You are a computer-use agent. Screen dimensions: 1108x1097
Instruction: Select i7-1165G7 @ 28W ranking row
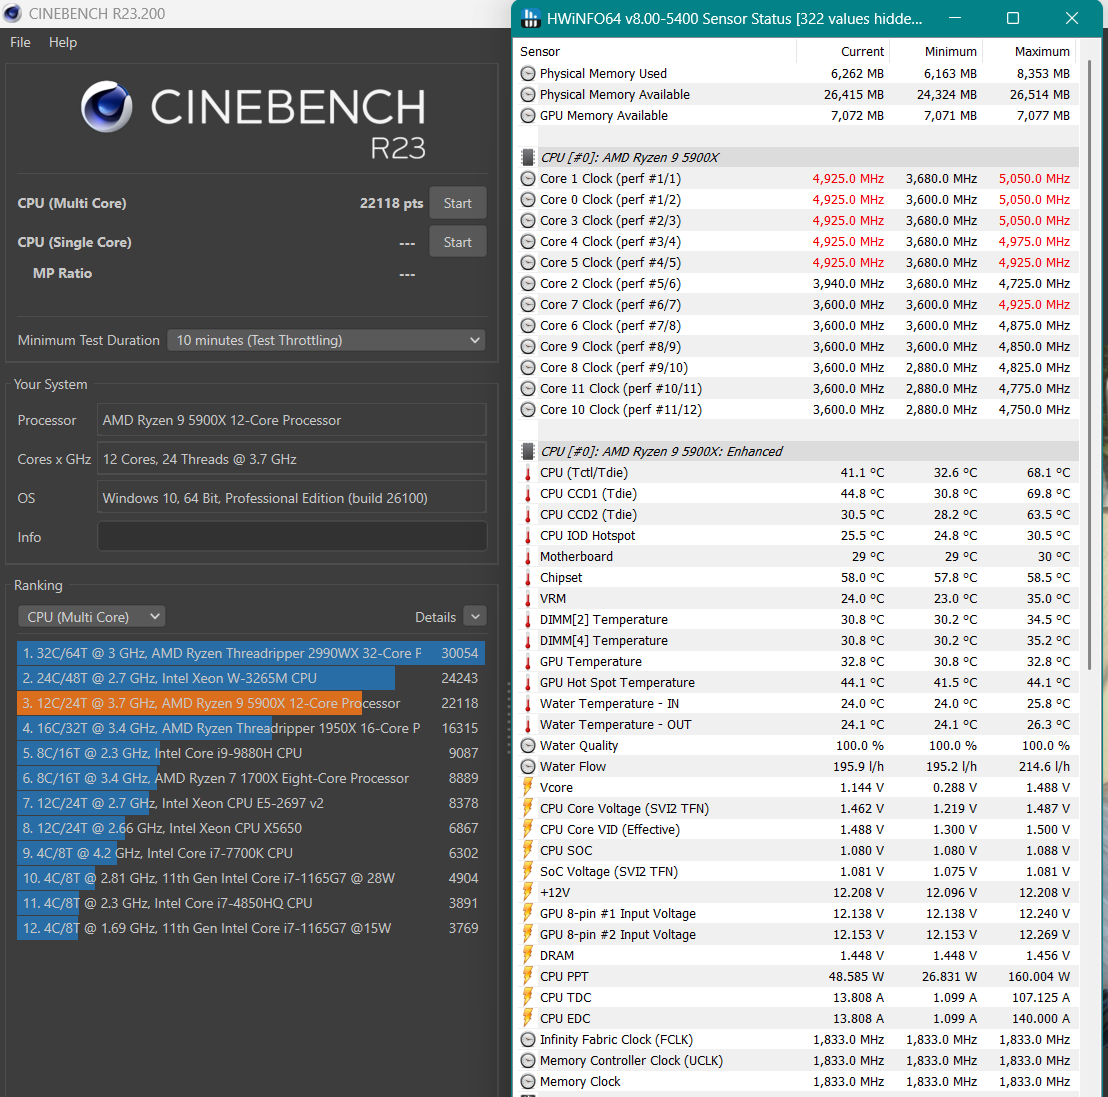coord(251,878)
